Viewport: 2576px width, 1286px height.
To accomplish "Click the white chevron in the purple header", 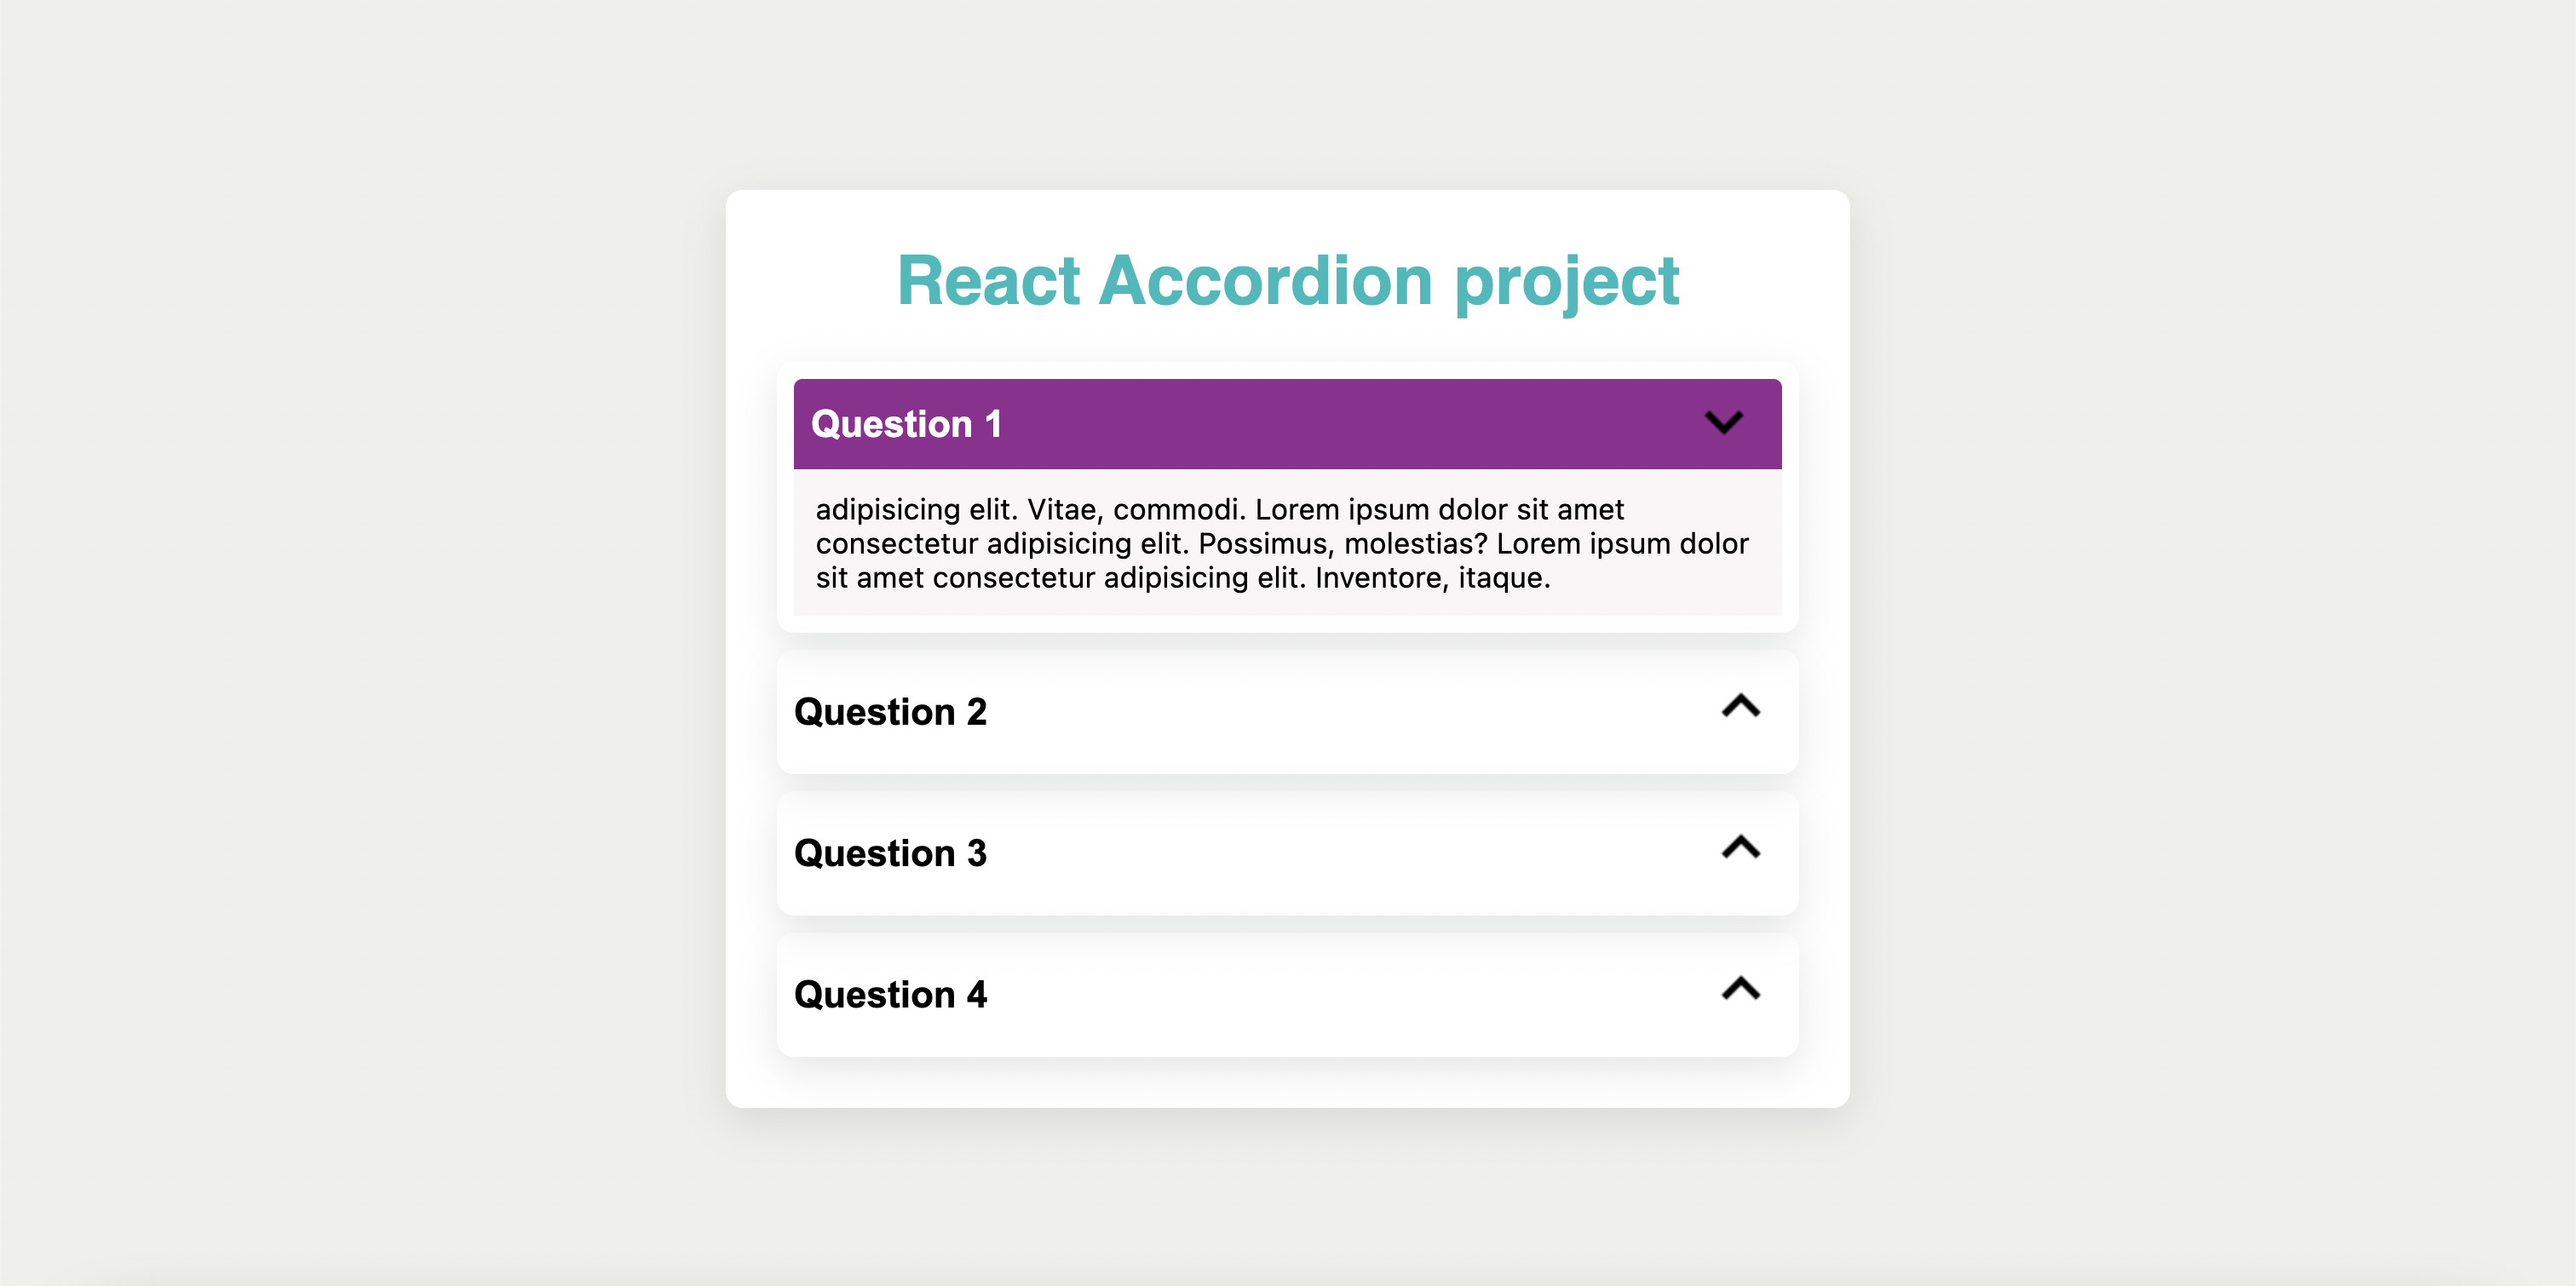I will 1724,424.
